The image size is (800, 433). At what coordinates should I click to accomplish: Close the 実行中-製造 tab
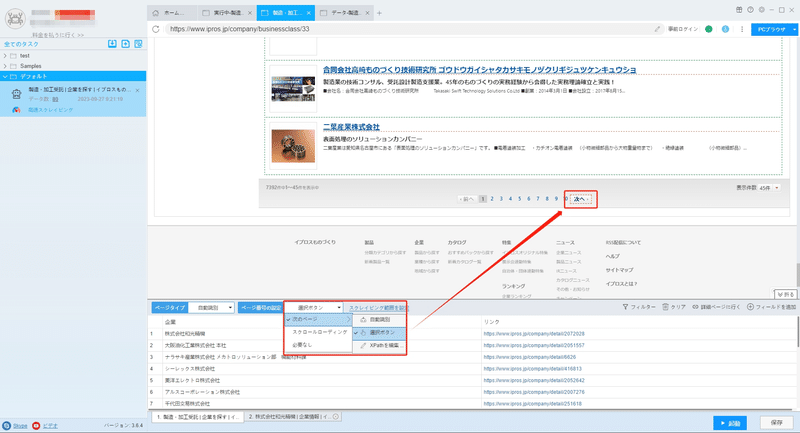click(249, 13)
